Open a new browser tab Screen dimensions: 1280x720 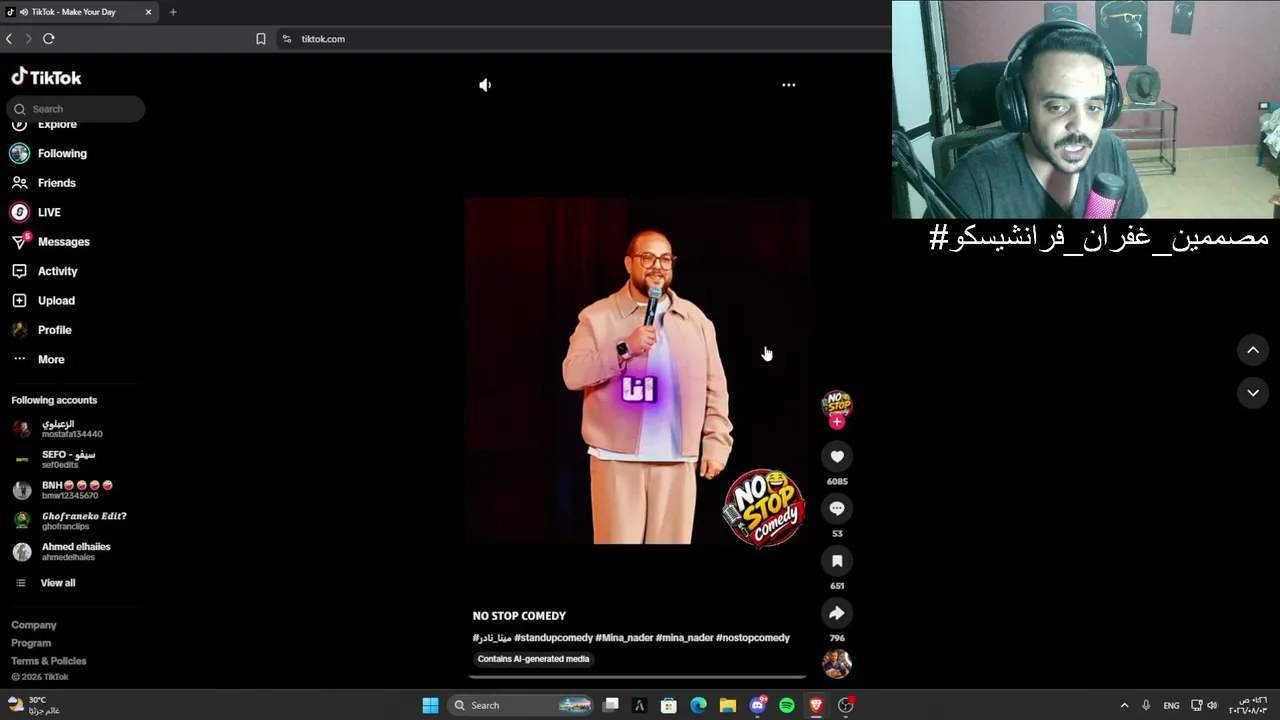click(x=173, y=12)
